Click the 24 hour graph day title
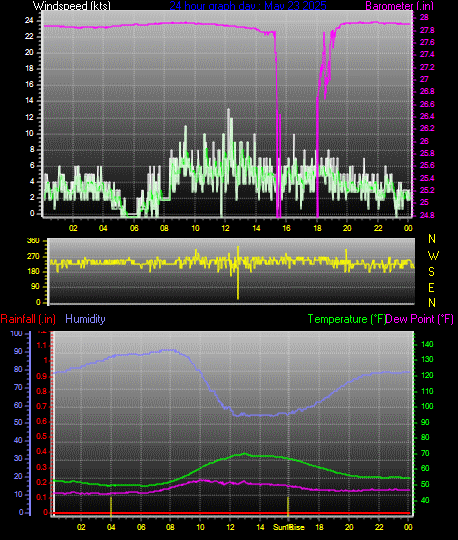Screen dimensions: 458x540 click(248, 6)
